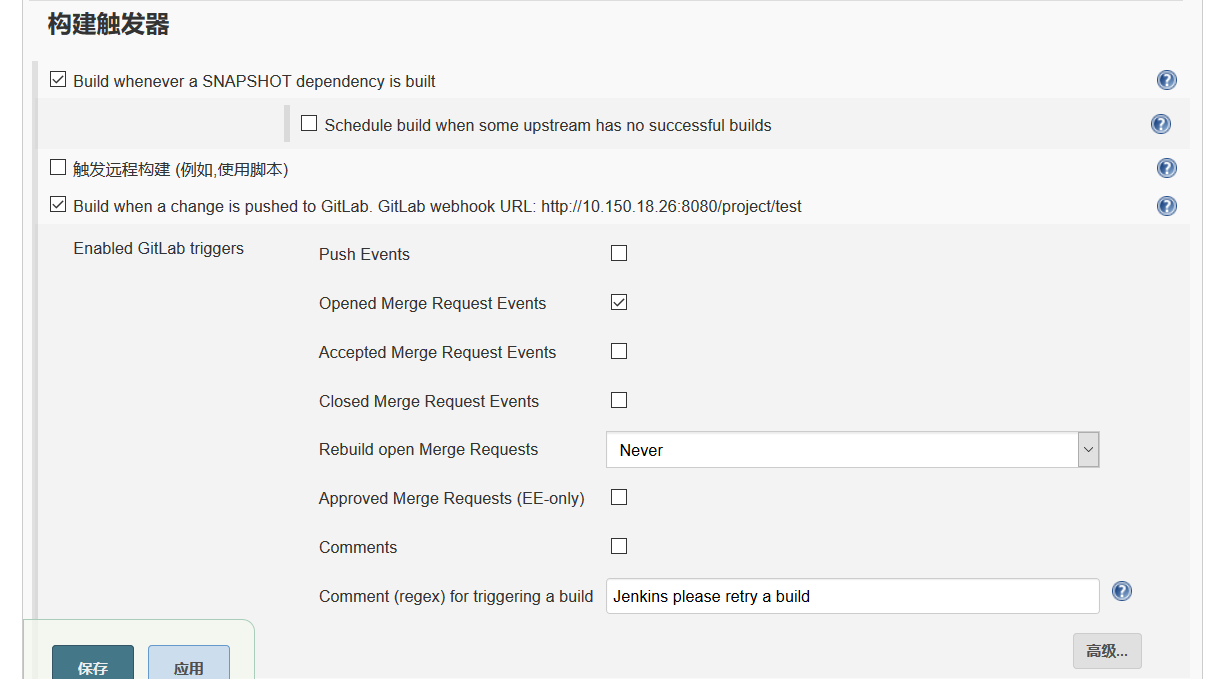Viewport: 1207px width, 679px height.
Task: Uncheck Build whenever a SNAPSHOT dependency
Action: click(x=58, y=78)
